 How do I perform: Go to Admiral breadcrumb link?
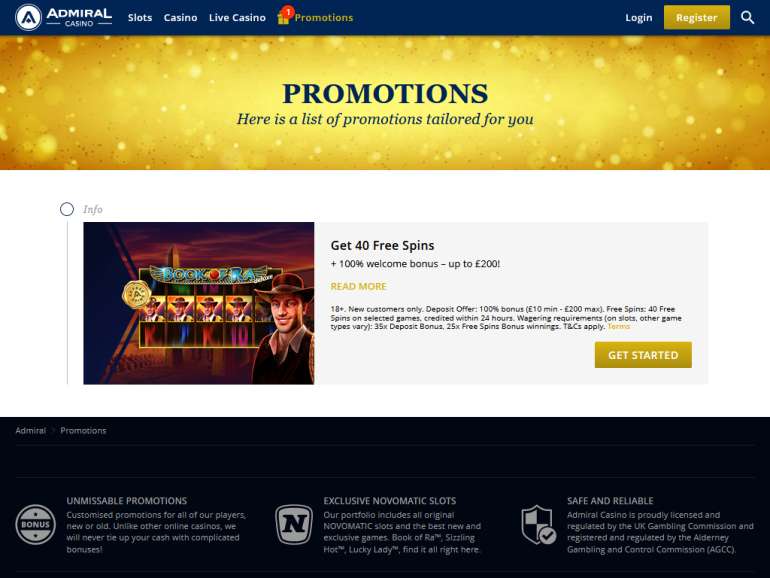pyautogui.click(x=30, y=430)
